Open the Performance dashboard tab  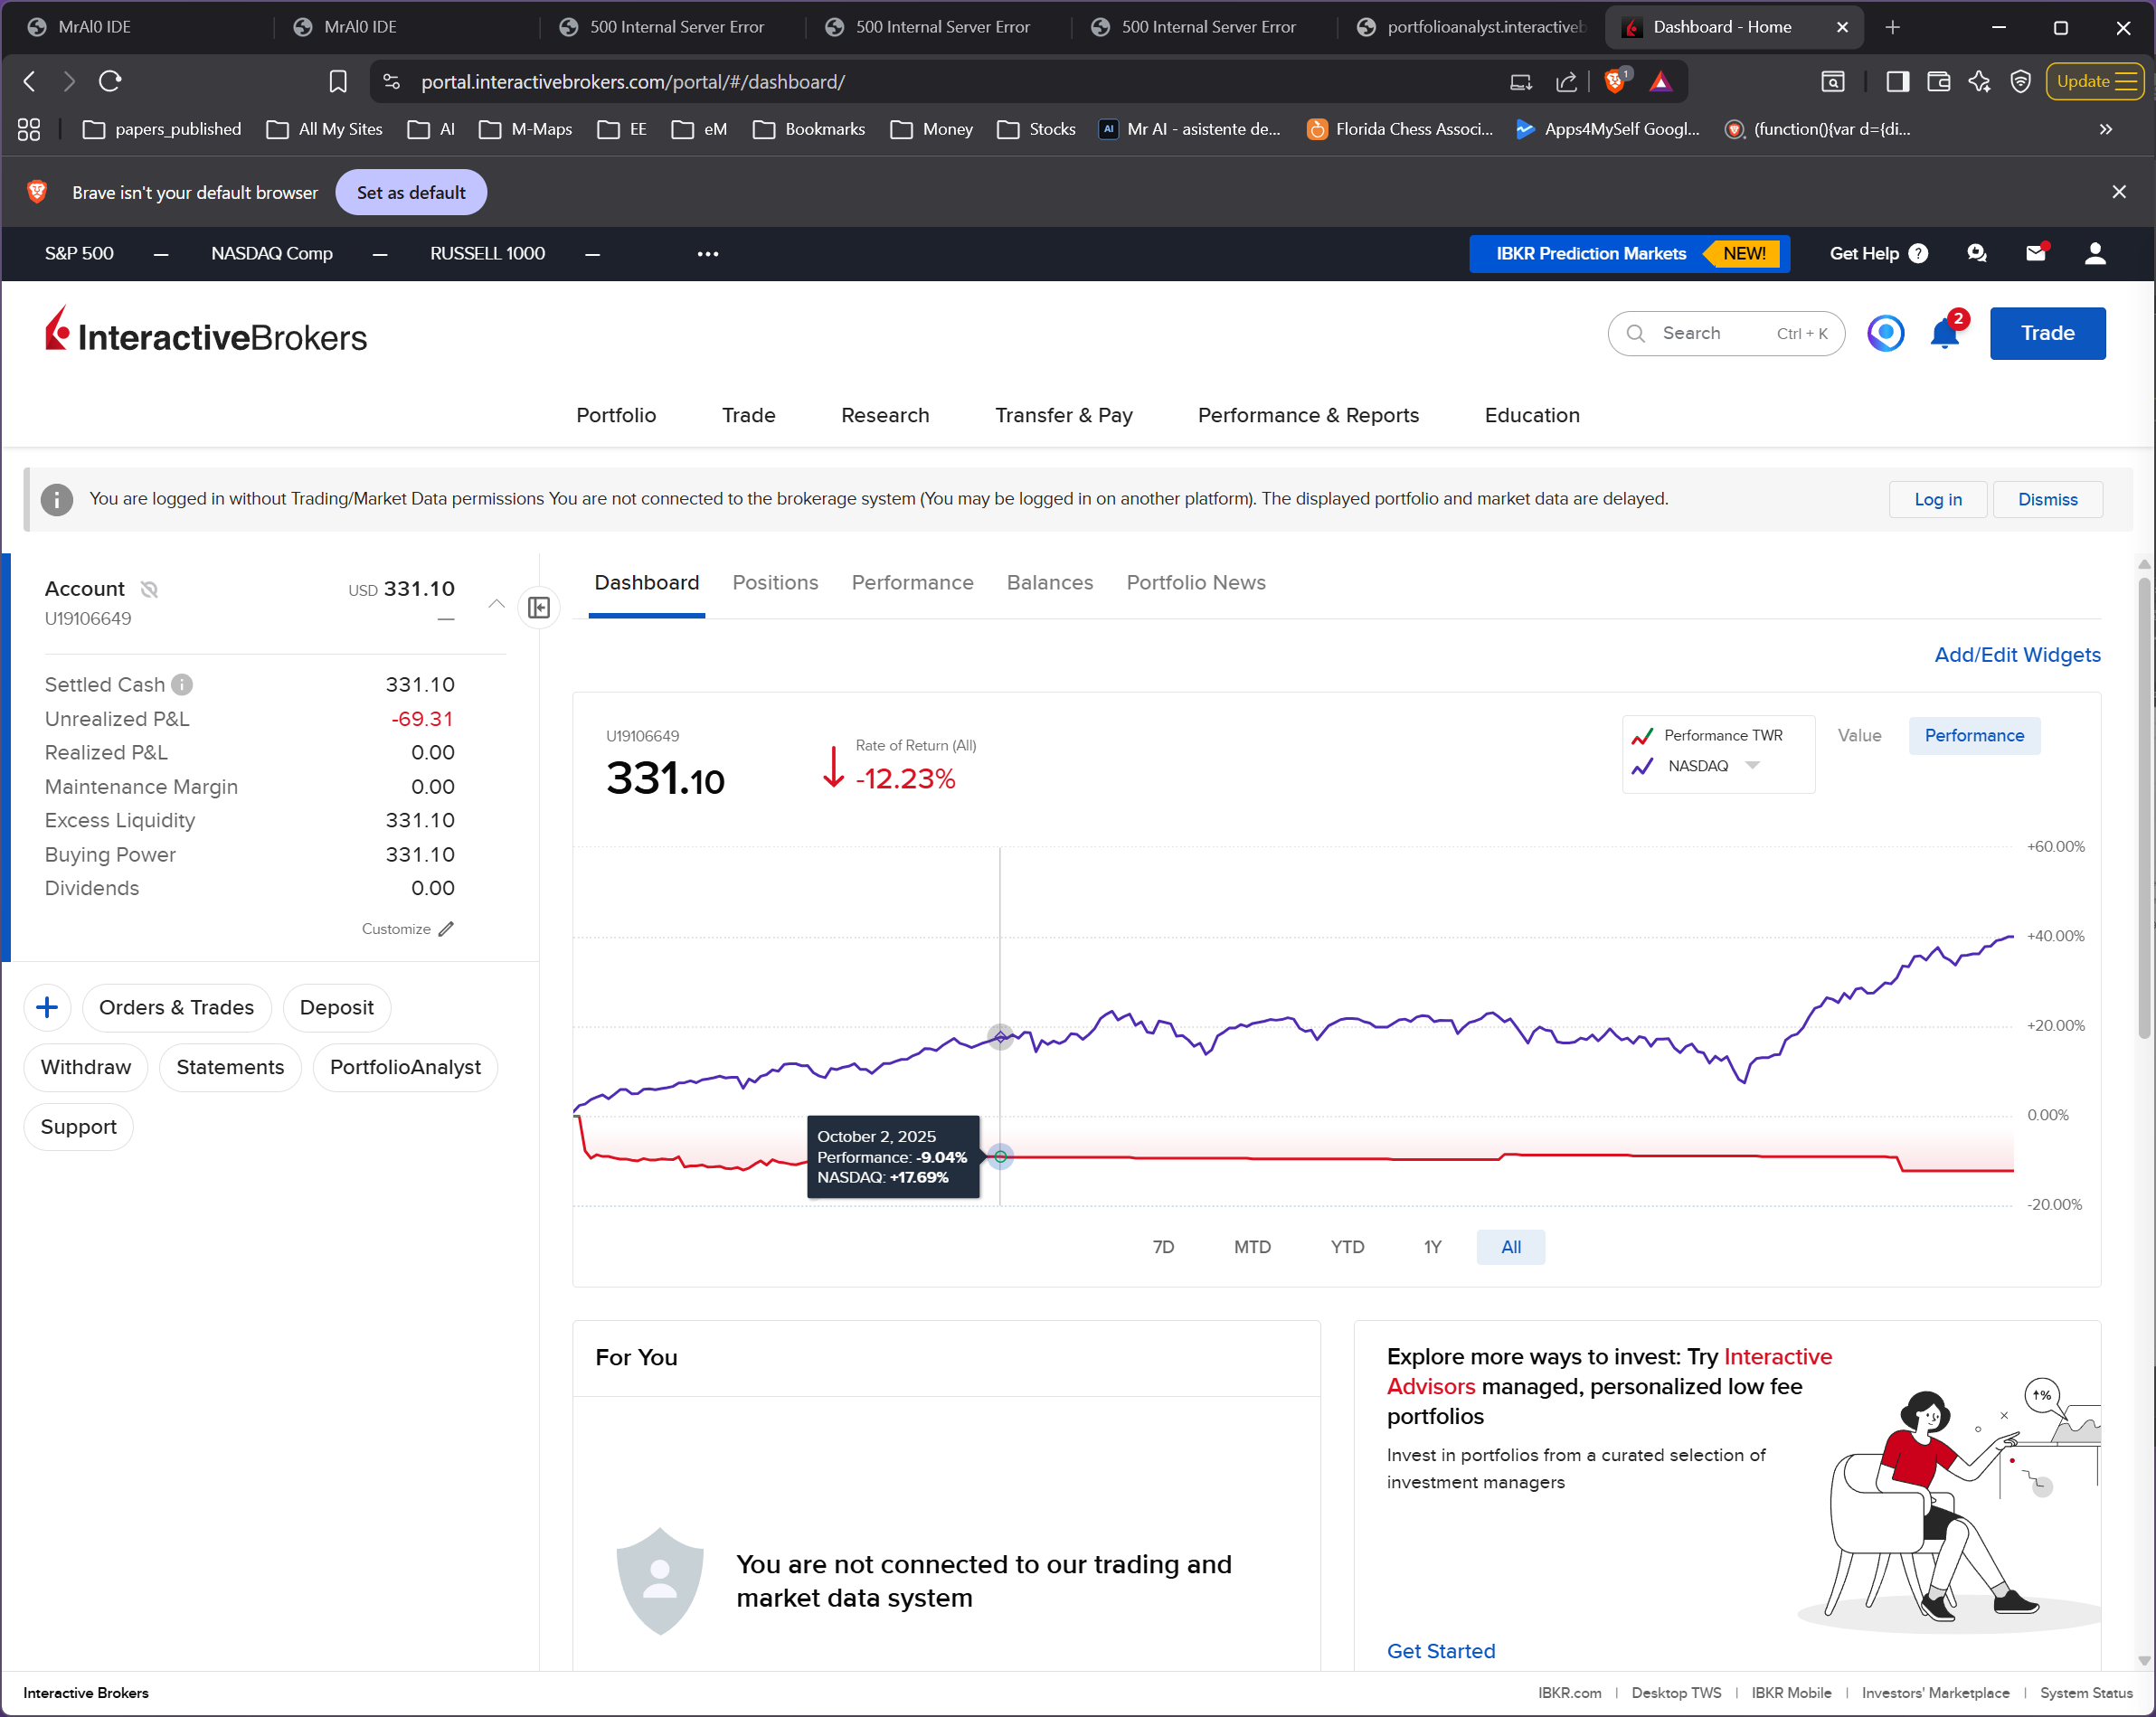[912, 582]
